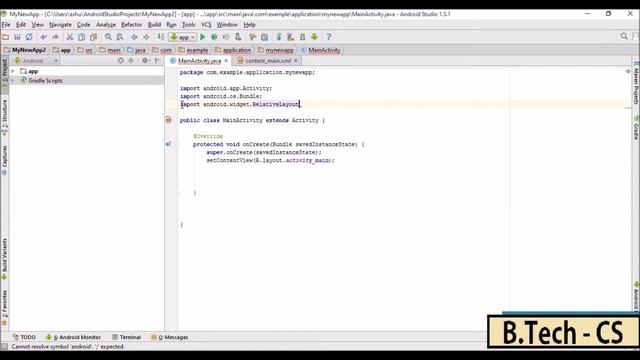Click the class gutter icon beside MainActivity
Screen dimensions: 640x360
pos(169,120)
